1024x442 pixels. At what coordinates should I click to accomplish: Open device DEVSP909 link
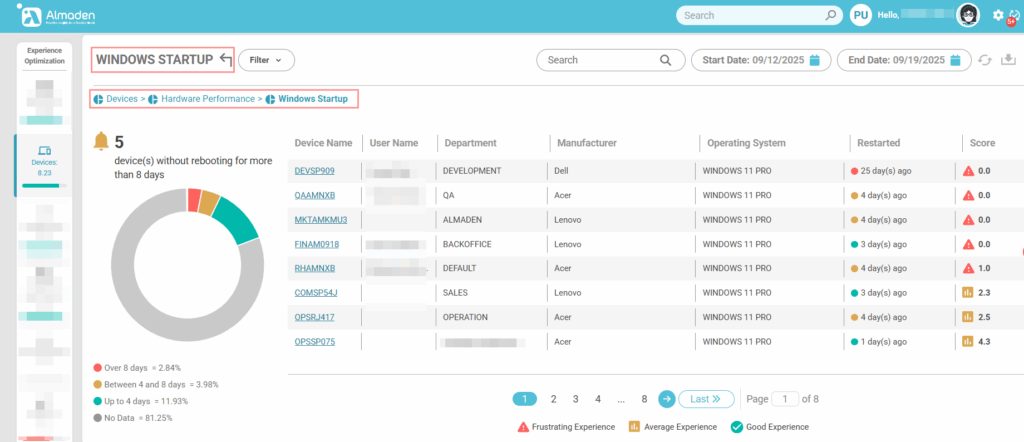tap(314, 171)
